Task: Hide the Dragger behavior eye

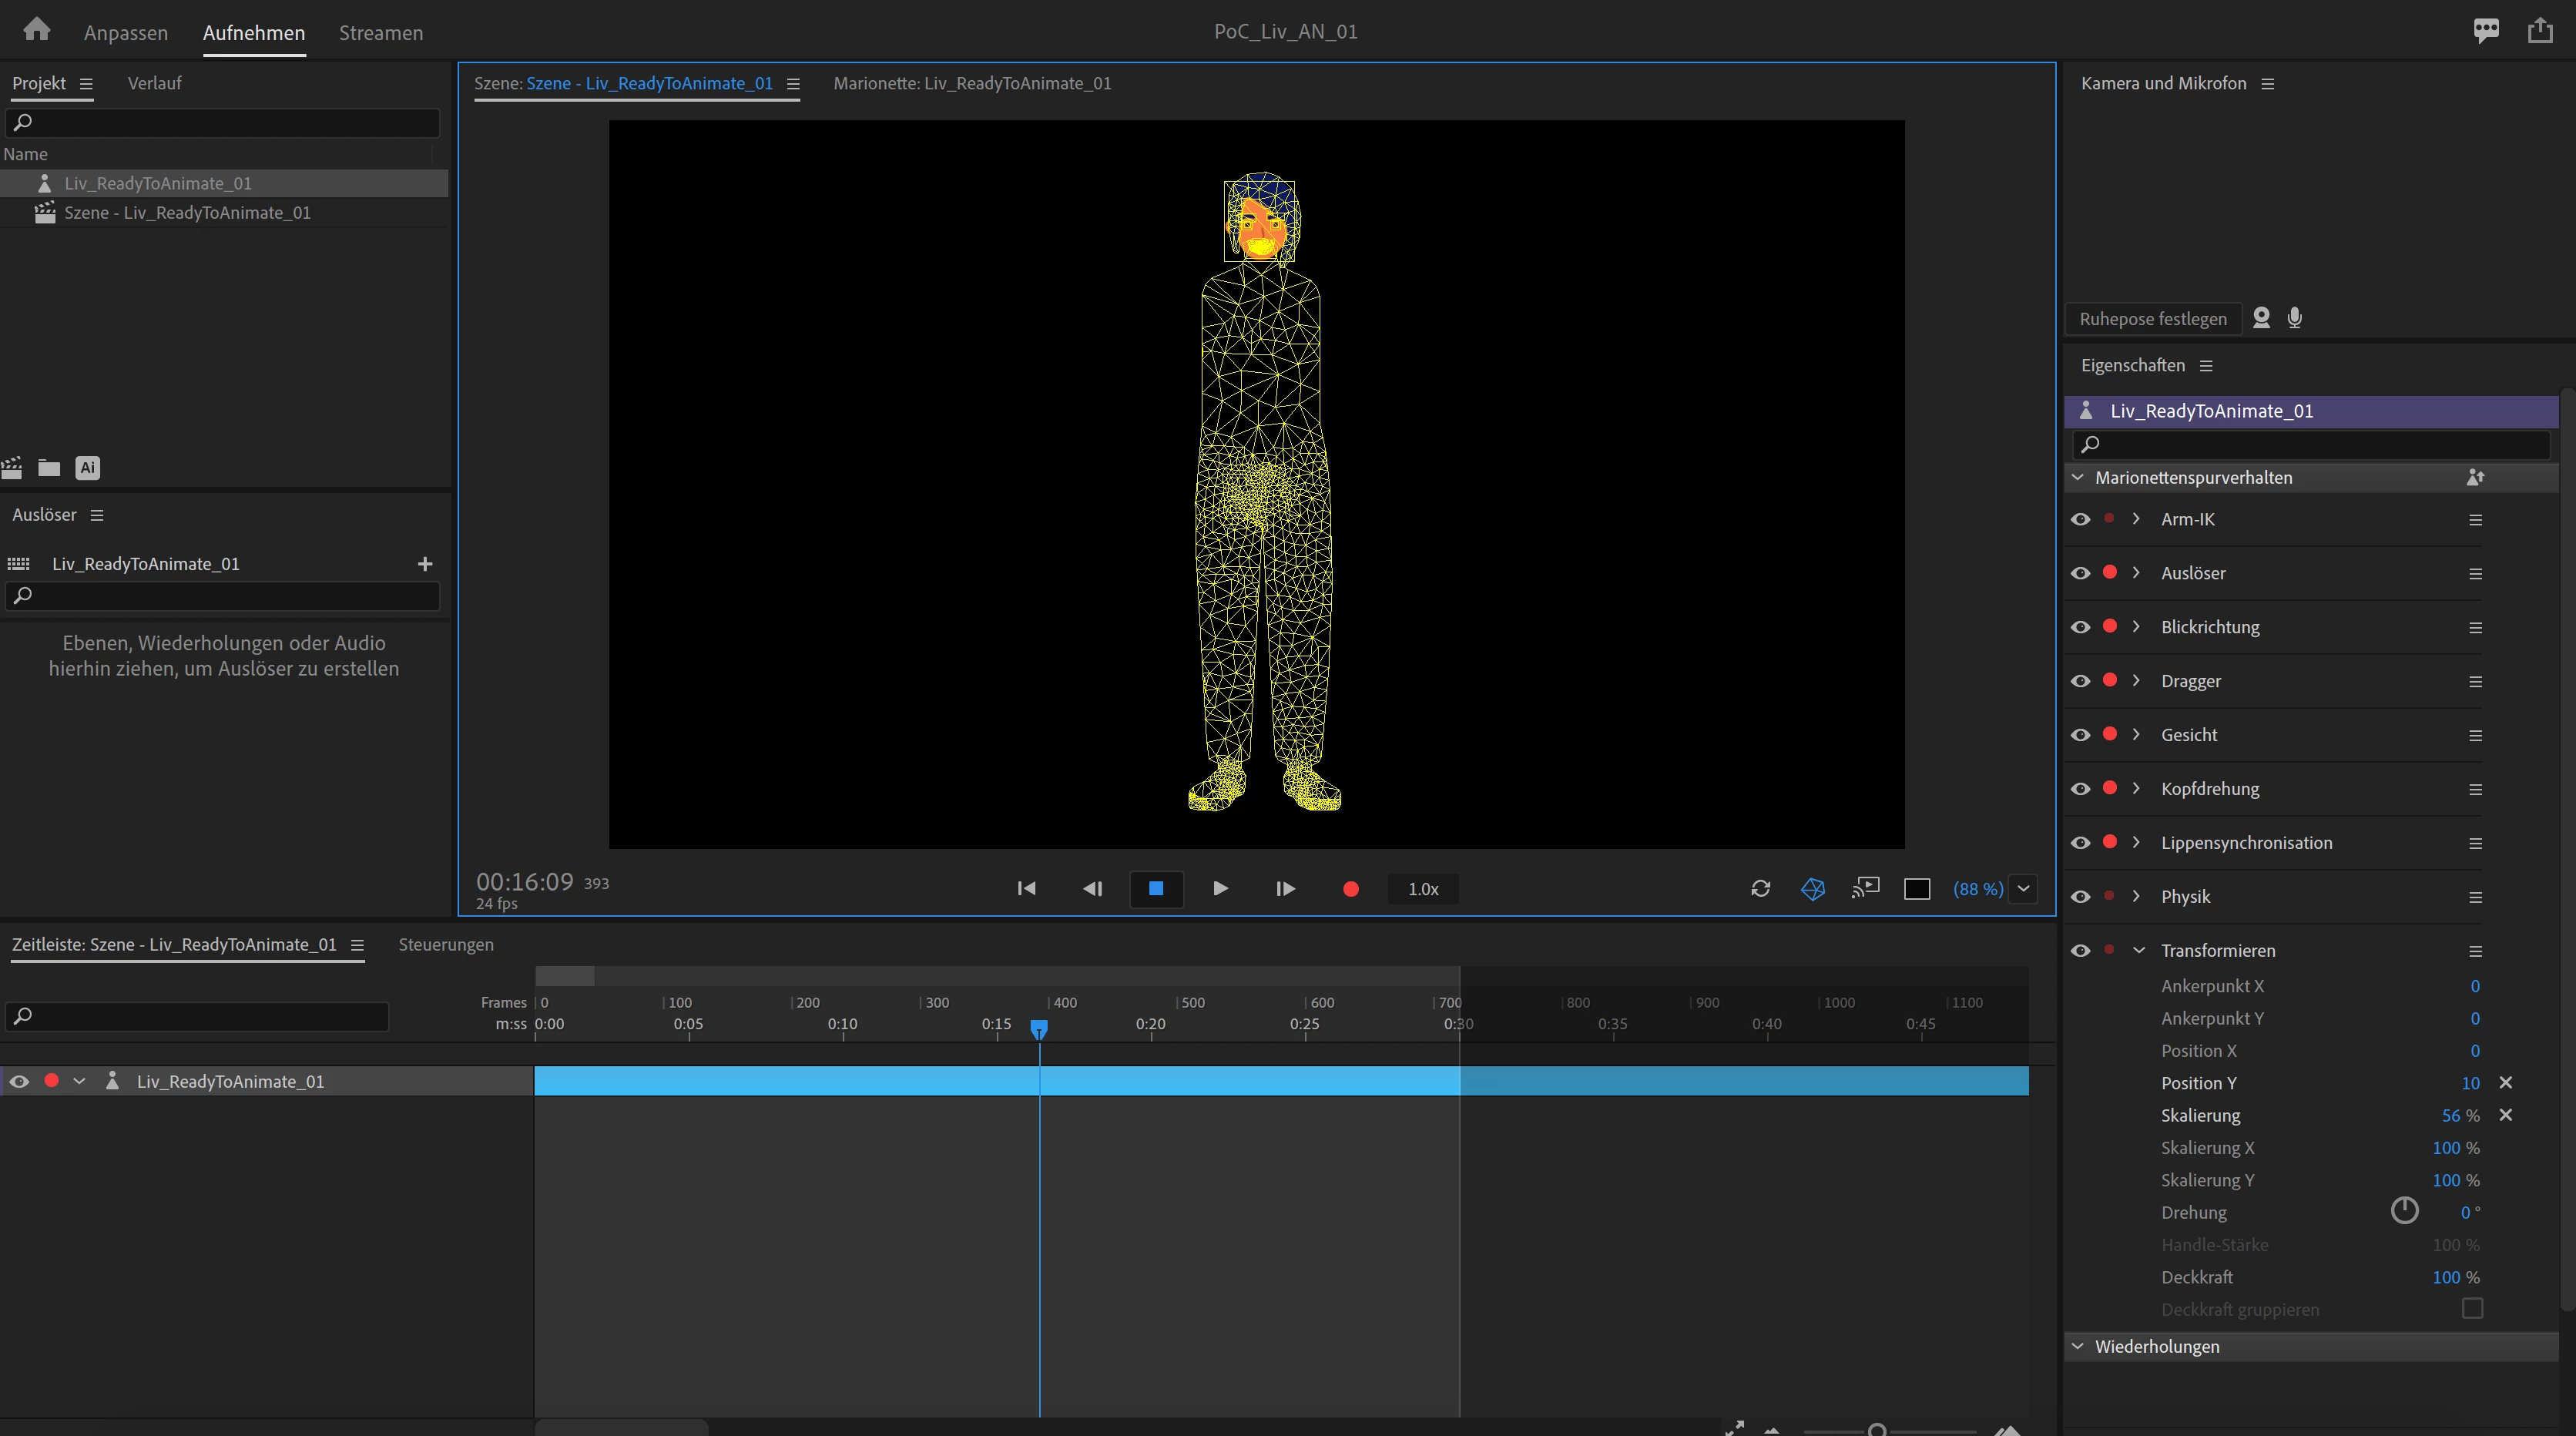Action: [2081, 681]
